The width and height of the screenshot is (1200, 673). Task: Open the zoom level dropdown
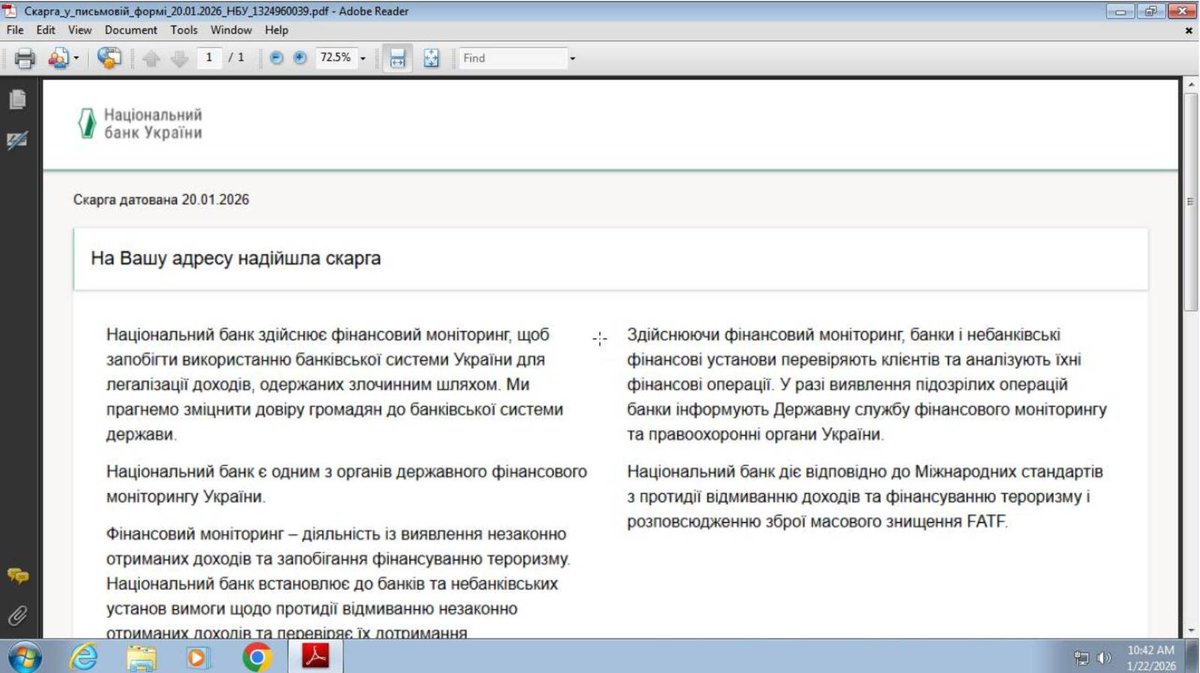tap(361, 58)
